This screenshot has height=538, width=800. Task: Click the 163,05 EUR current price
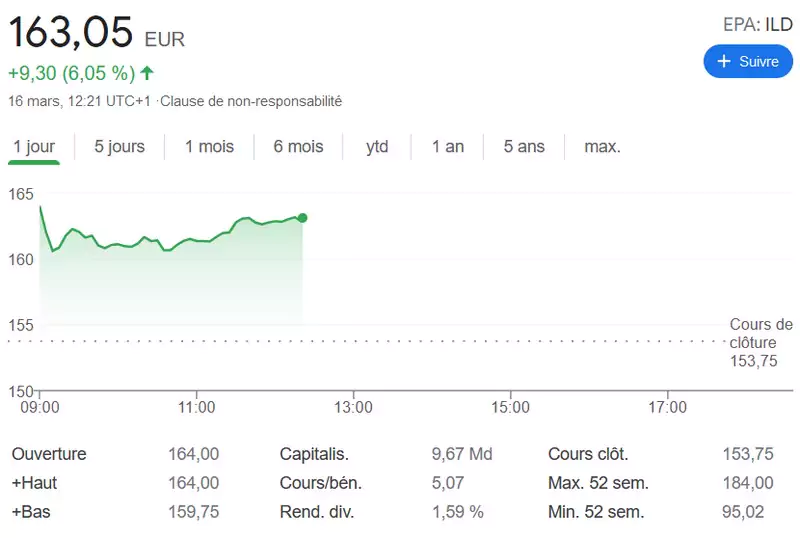point(72,32)
